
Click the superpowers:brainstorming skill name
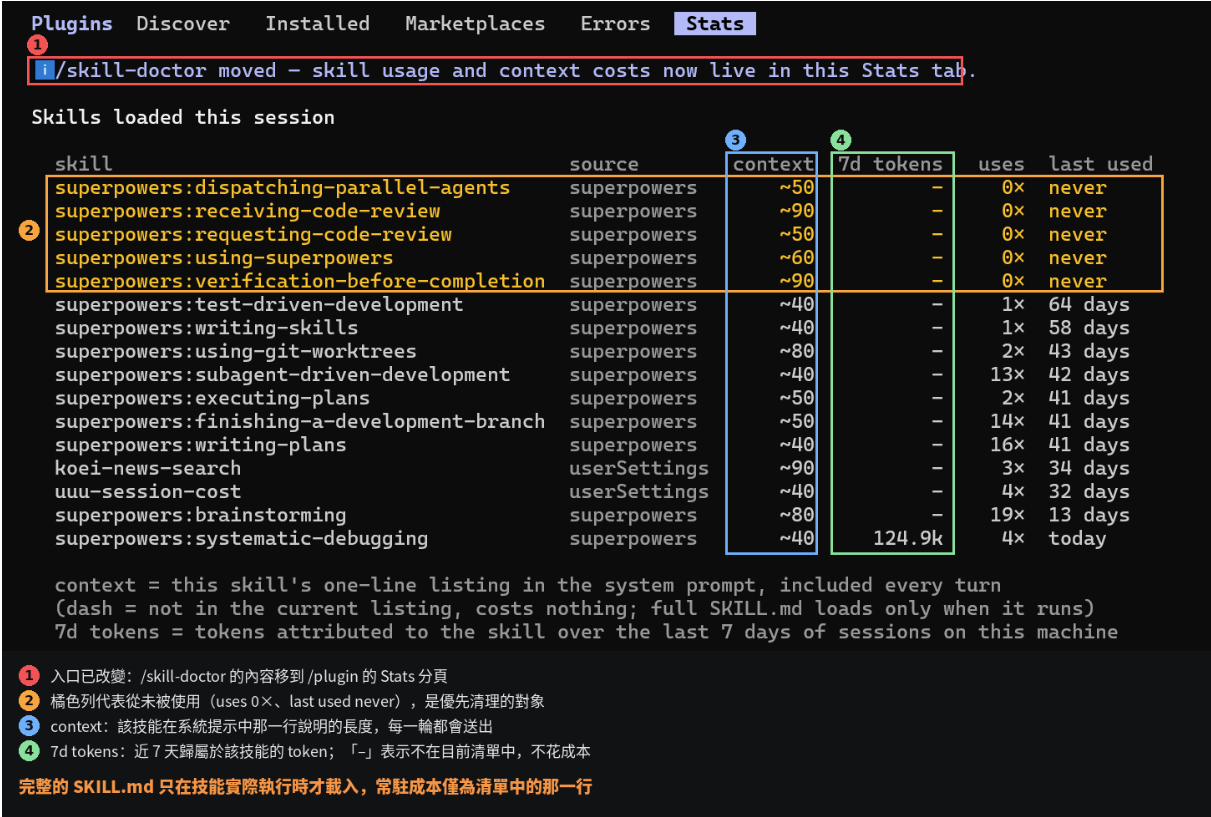tap(200, 515)
